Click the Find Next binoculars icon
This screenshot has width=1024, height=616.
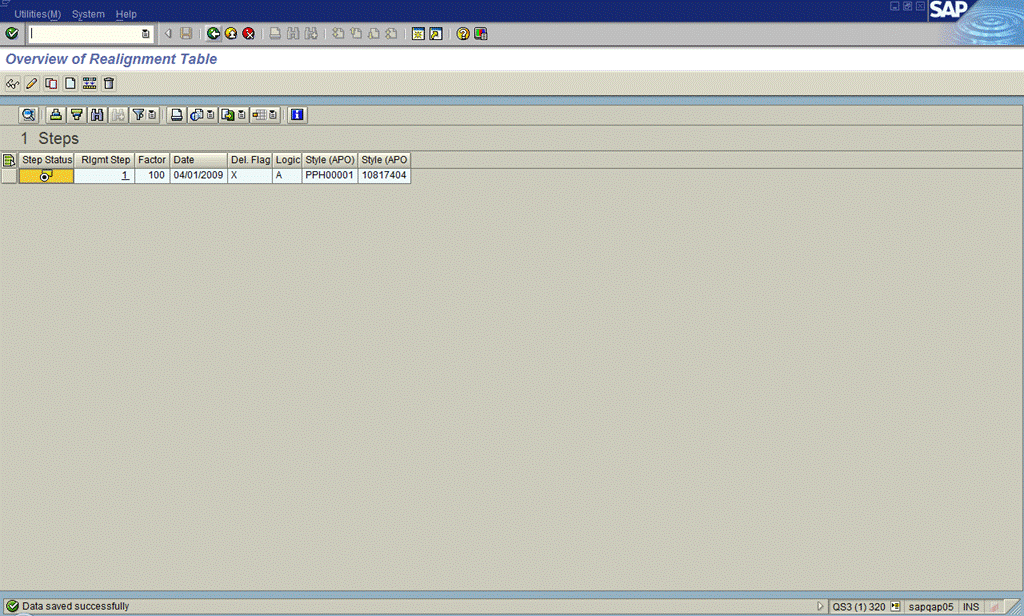tap(311, 33)
